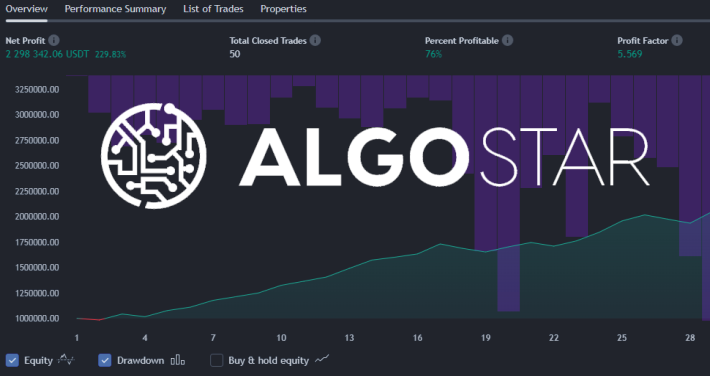Click the Total Closed Trades info icon
Image resolution: width=710 pixels, height=376 pixels.
315,40
